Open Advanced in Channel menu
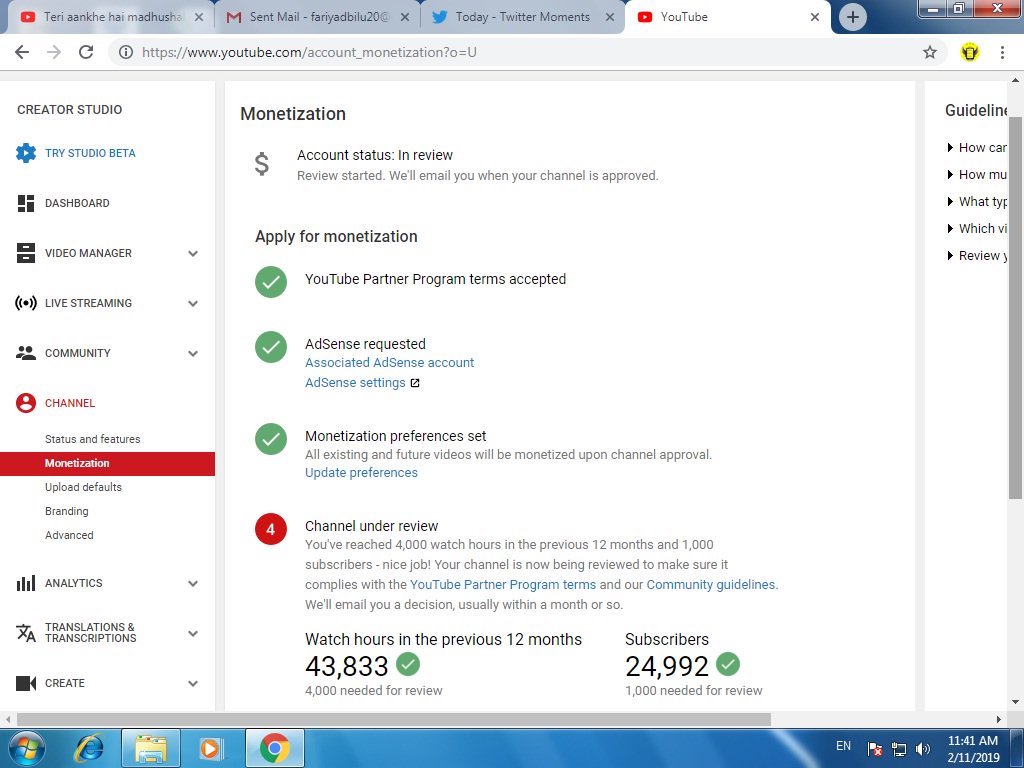 [69, 535]
